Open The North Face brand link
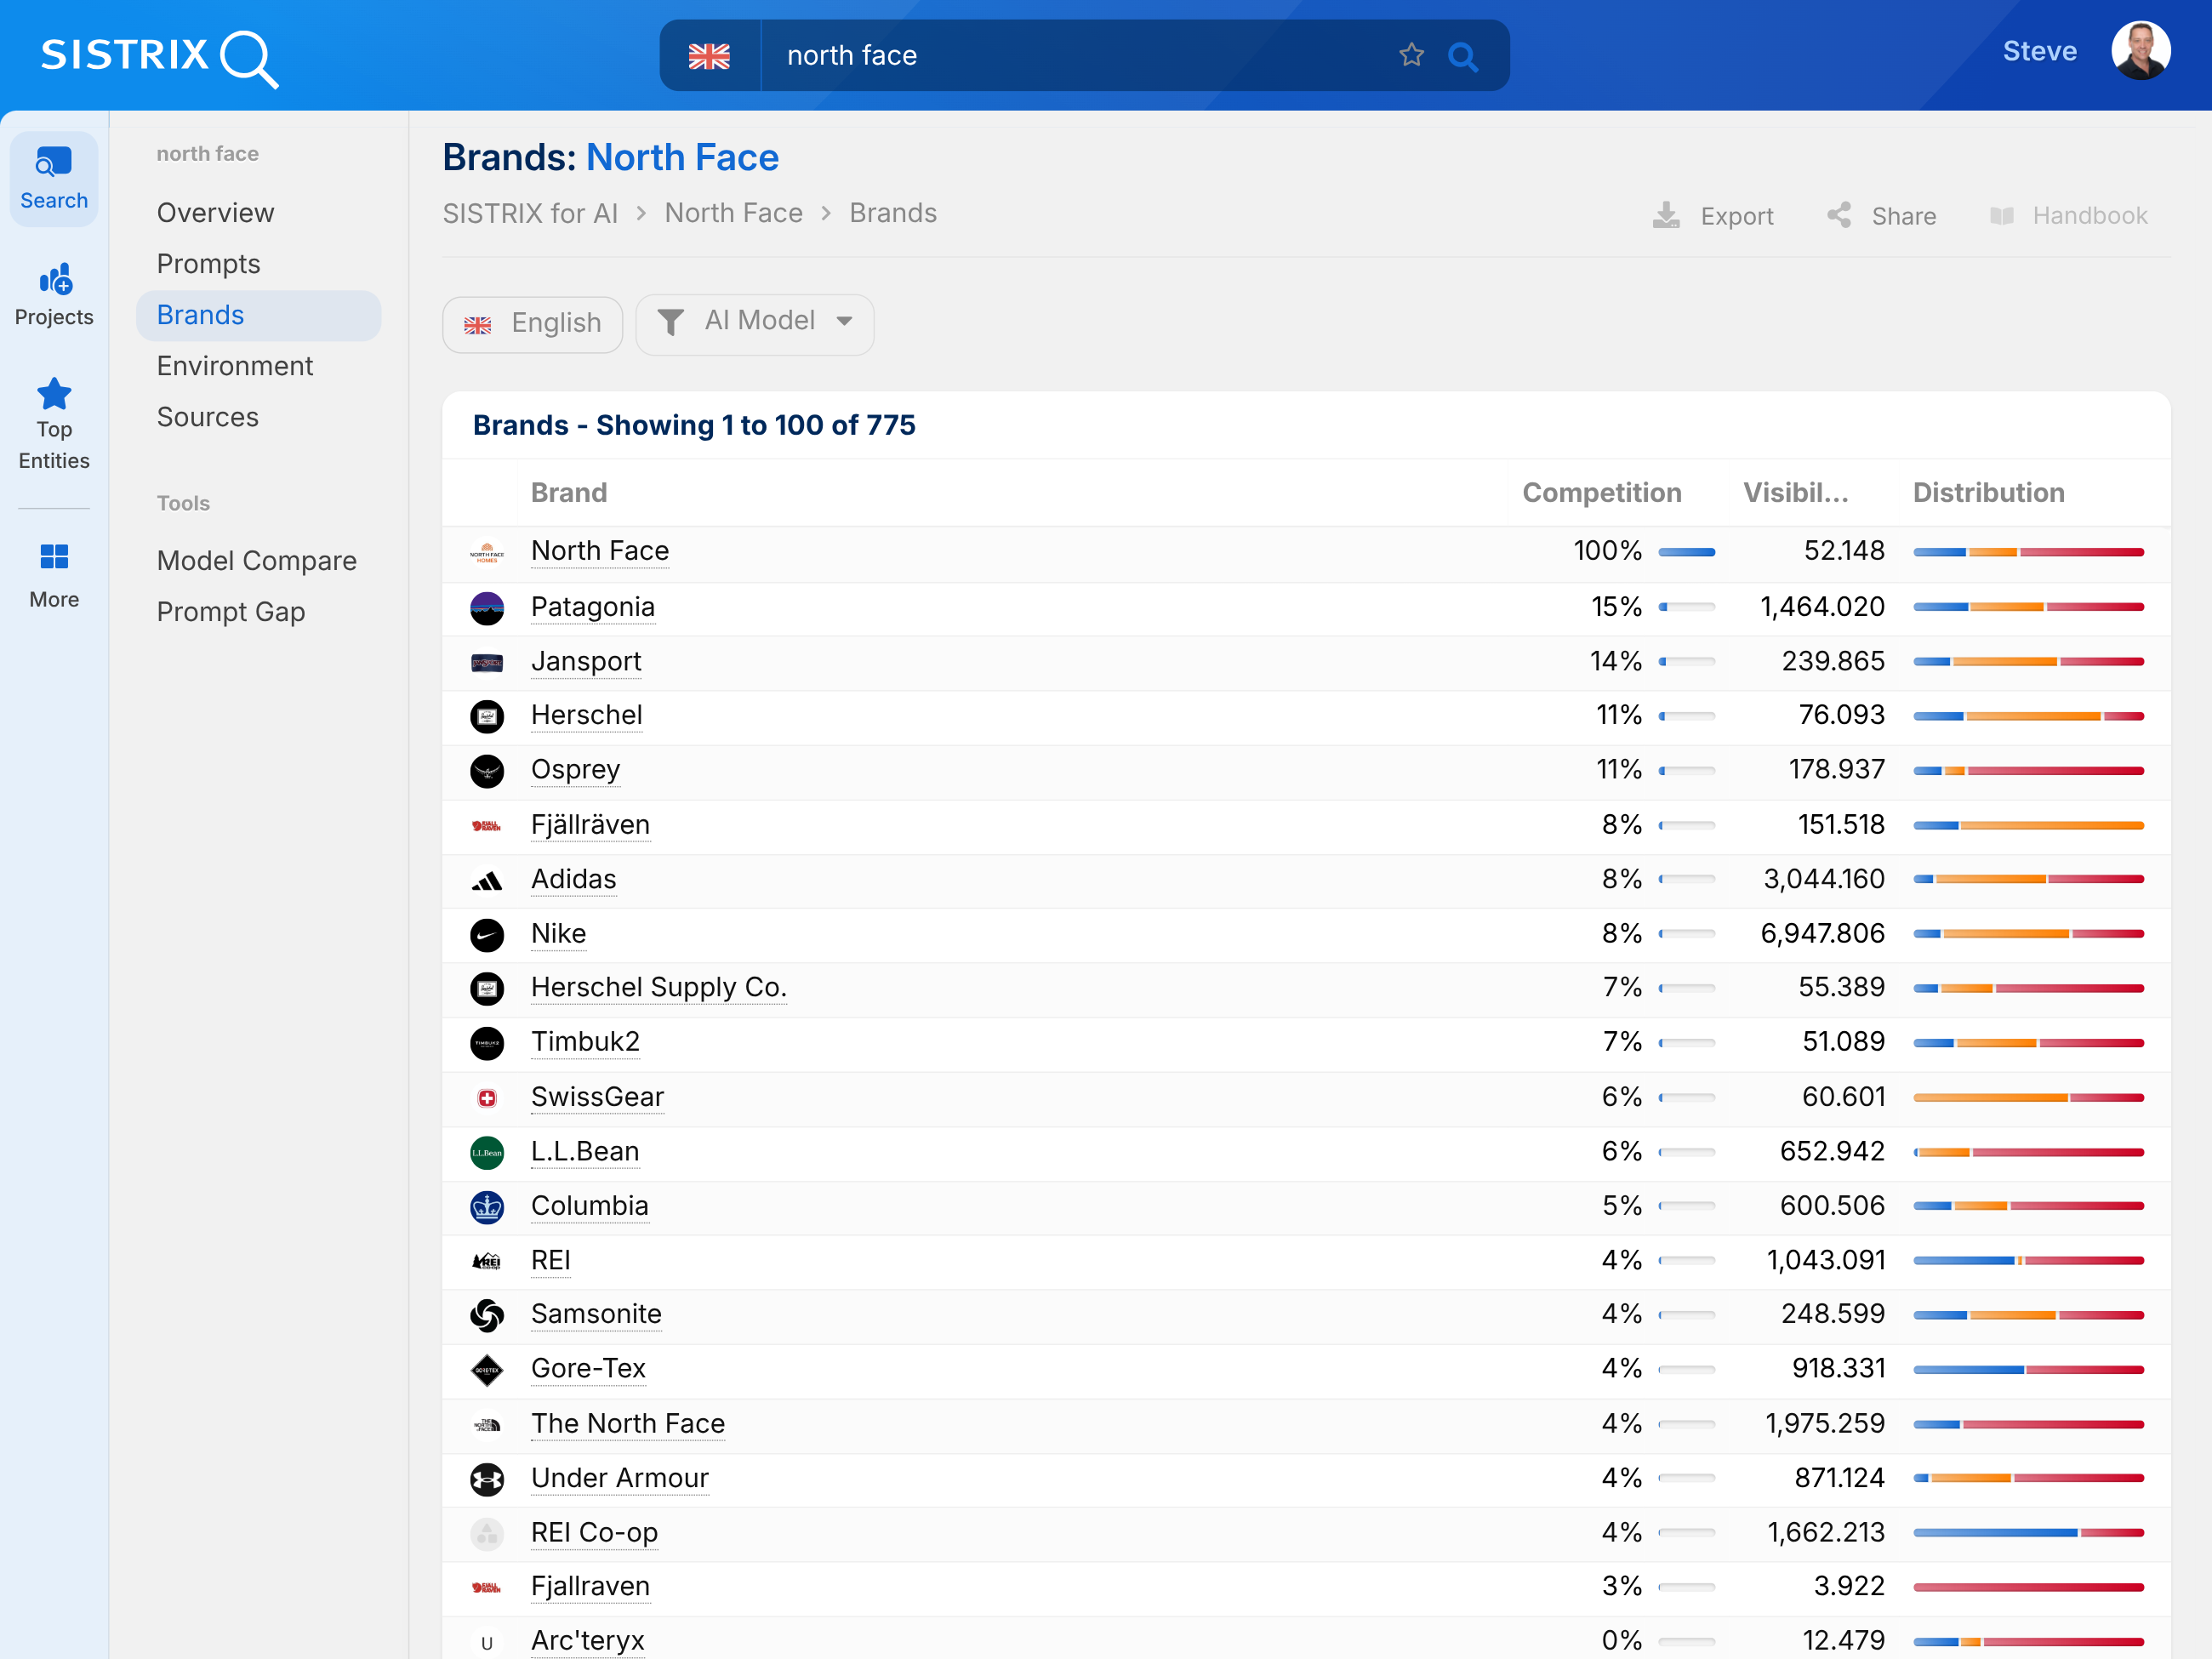 628,1424
